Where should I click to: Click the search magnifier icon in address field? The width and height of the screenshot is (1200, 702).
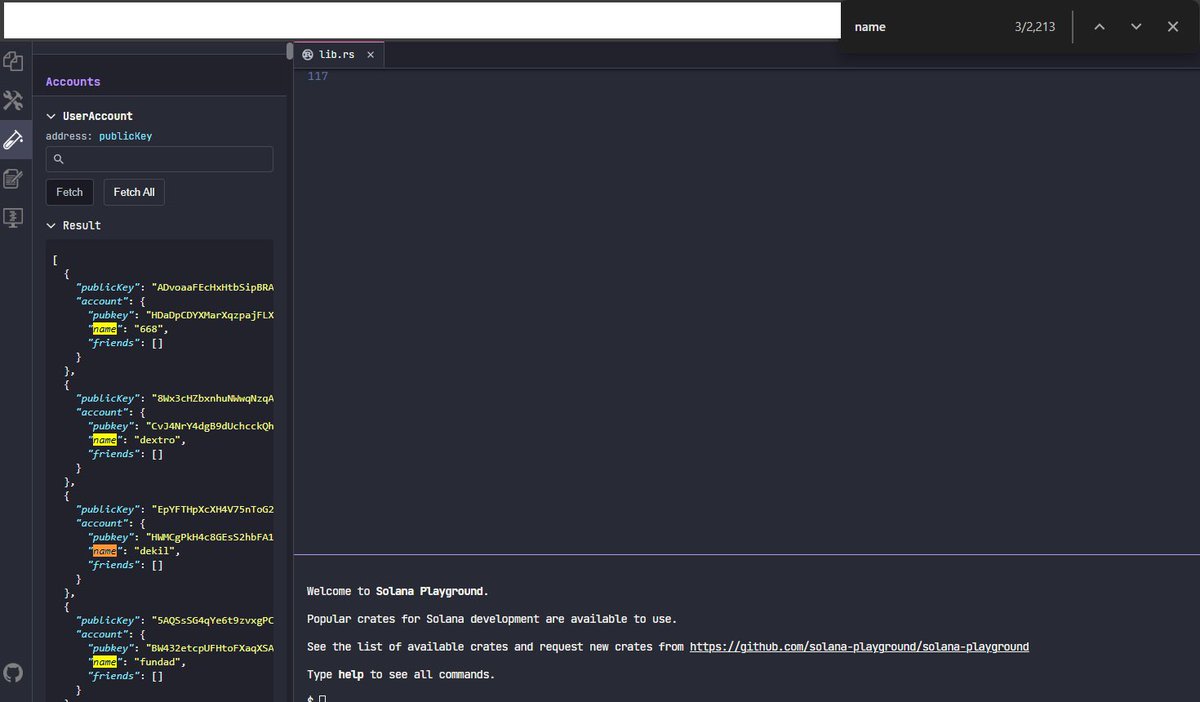point(59,159)
